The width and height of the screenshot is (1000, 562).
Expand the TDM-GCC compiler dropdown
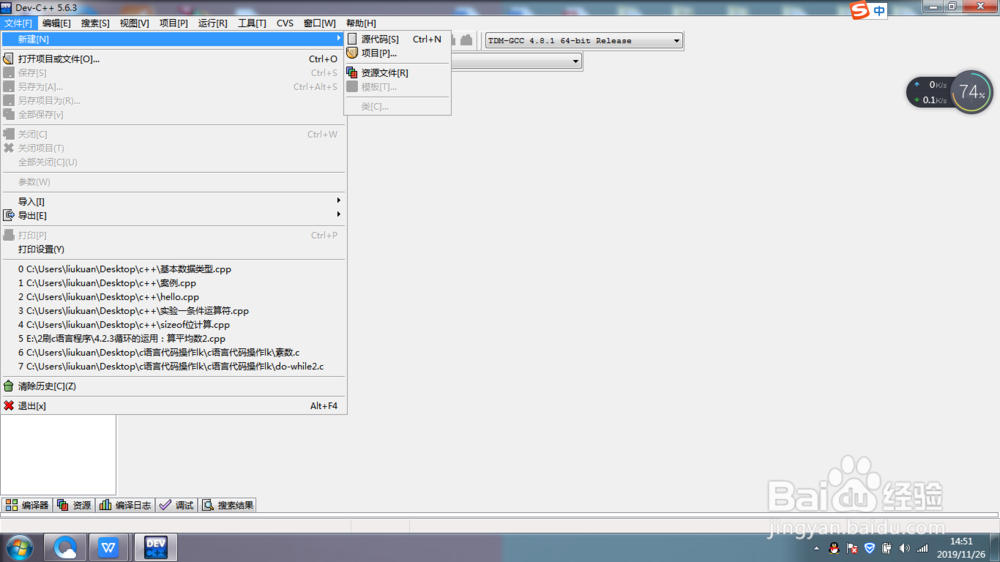677,41
